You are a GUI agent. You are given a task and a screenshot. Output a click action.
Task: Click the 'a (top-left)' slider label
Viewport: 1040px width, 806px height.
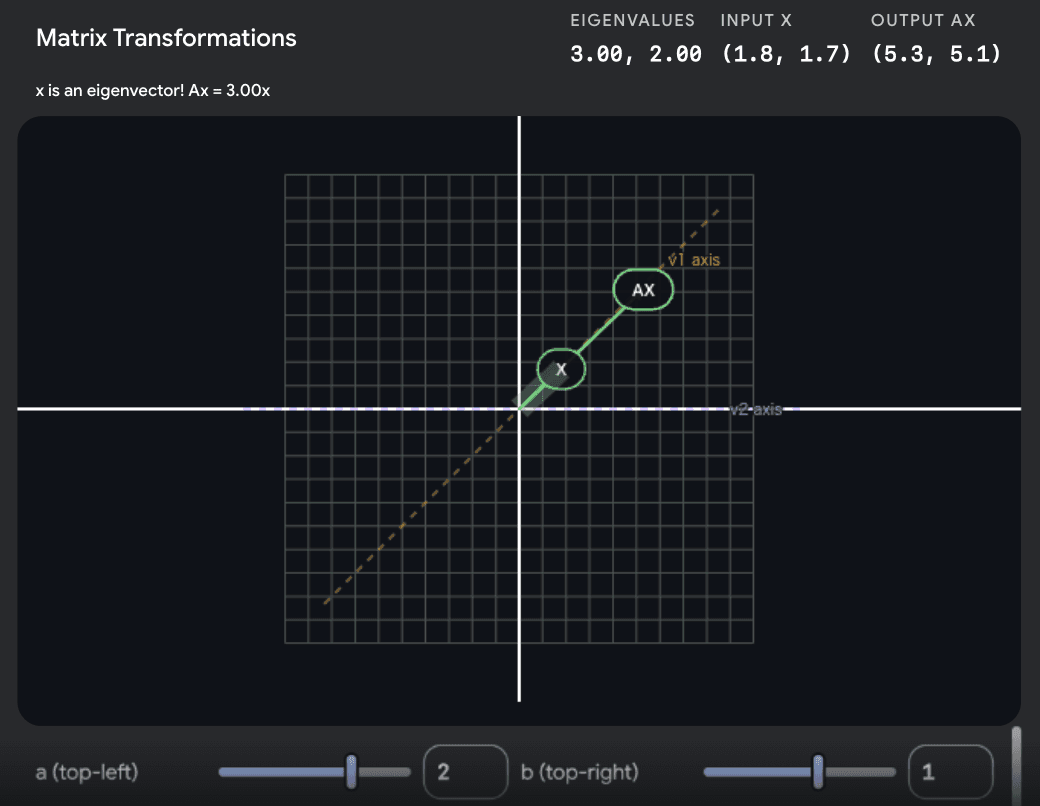87,772
